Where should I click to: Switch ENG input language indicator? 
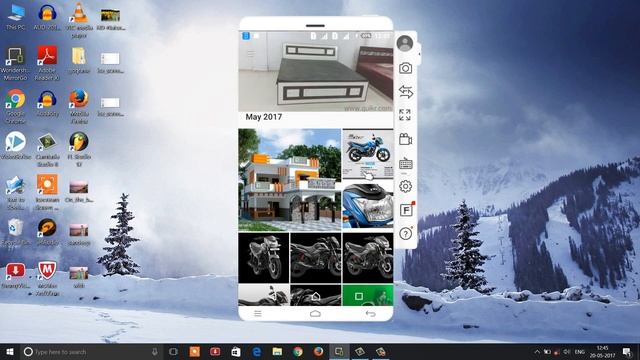pyautogui.click(x=580, y=351)
